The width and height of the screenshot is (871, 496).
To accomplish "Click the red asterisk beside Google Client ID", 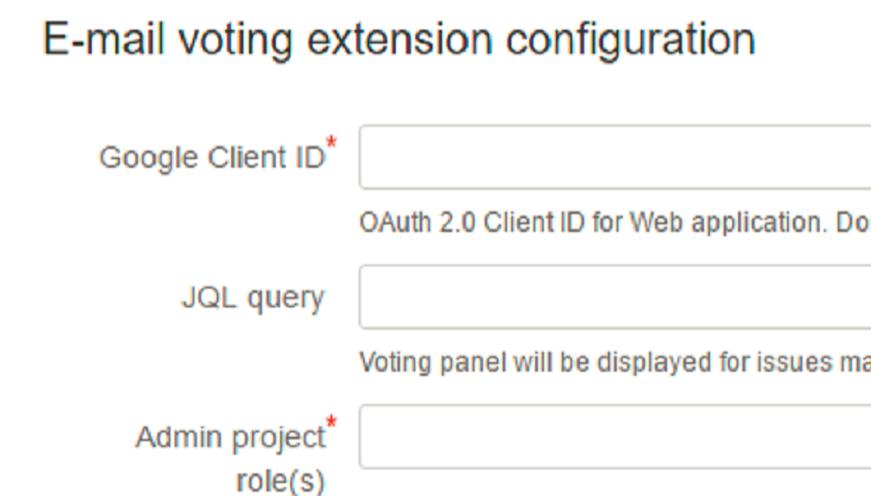I will tap(331, 147).
